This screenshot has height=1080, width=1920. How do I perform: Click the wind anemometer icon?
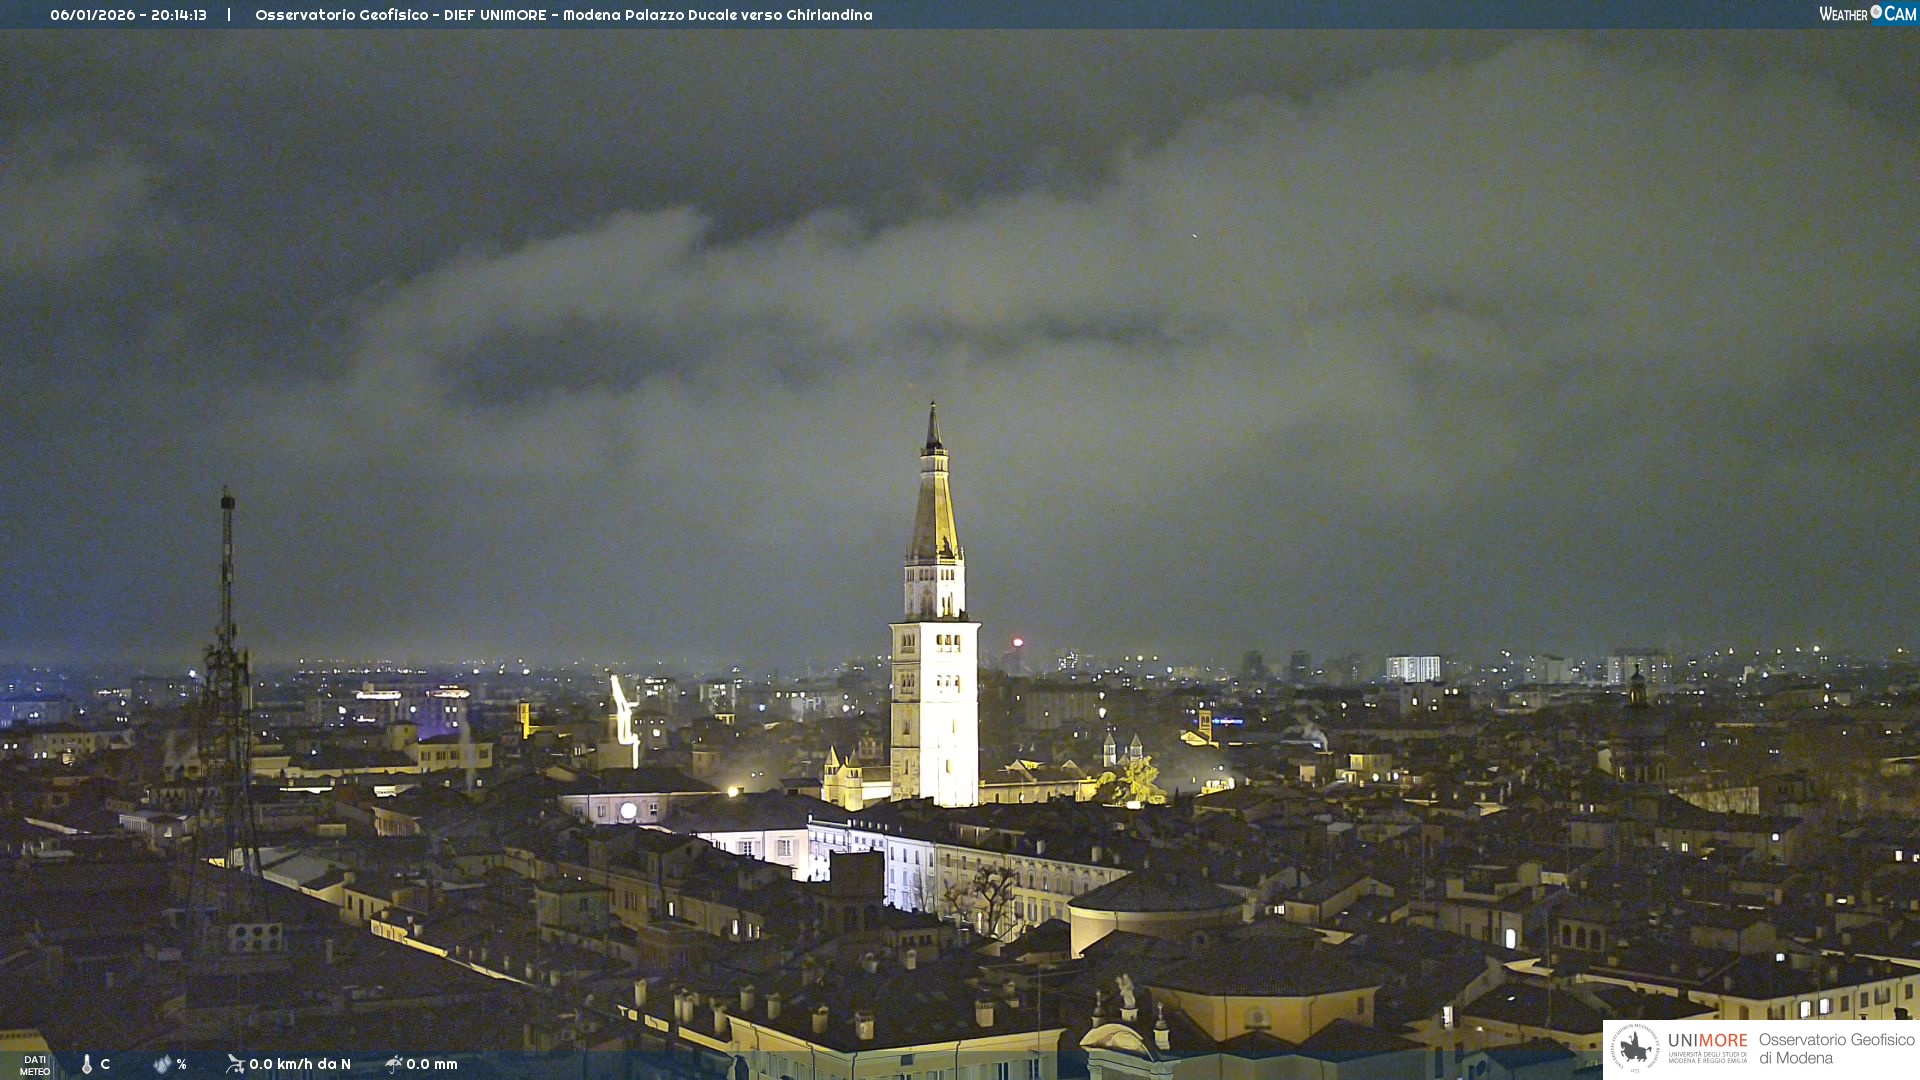(235, 1064)
